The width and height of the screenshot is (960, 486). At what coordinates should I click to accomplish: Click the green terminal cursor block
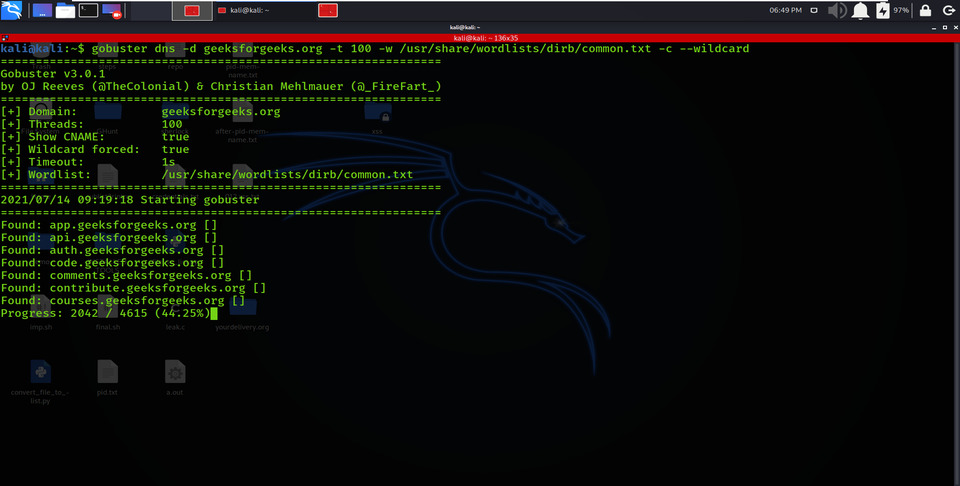point(214,313)
